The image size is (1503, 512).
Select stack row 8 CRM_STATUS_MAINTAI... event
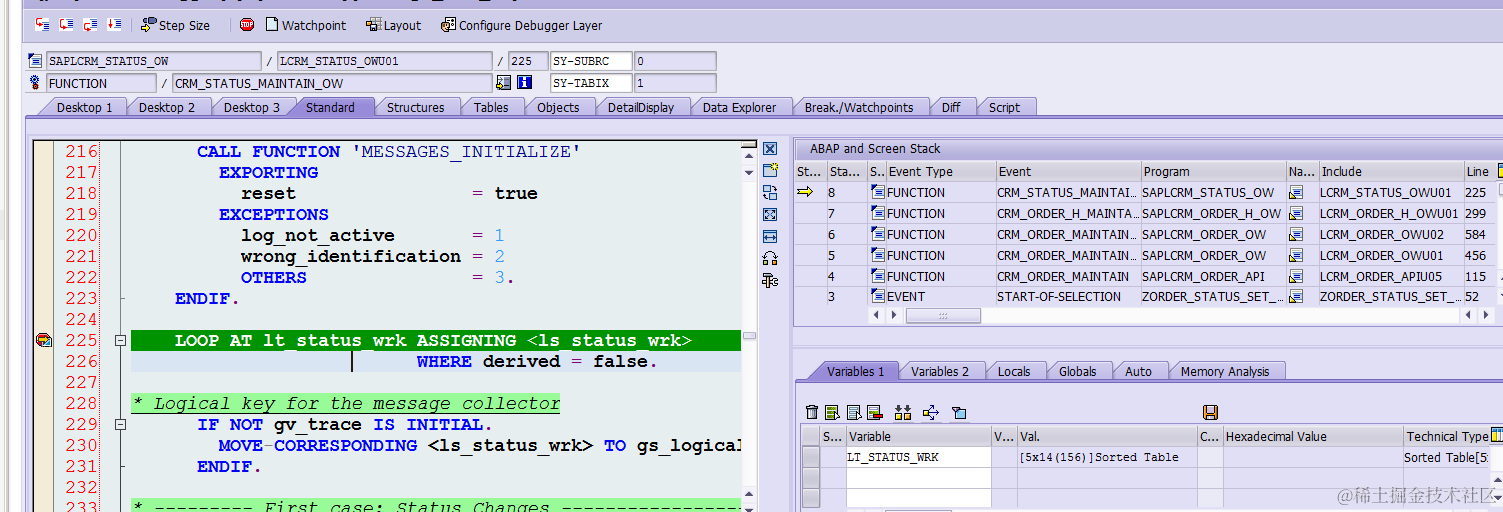point(1068,193)
